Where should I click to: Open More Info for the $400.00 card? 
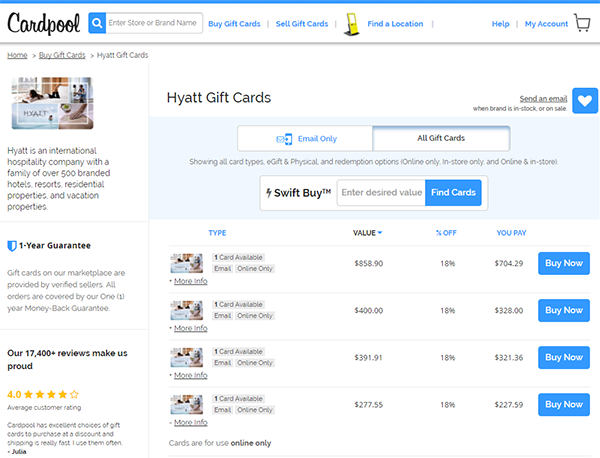[191, 328]
